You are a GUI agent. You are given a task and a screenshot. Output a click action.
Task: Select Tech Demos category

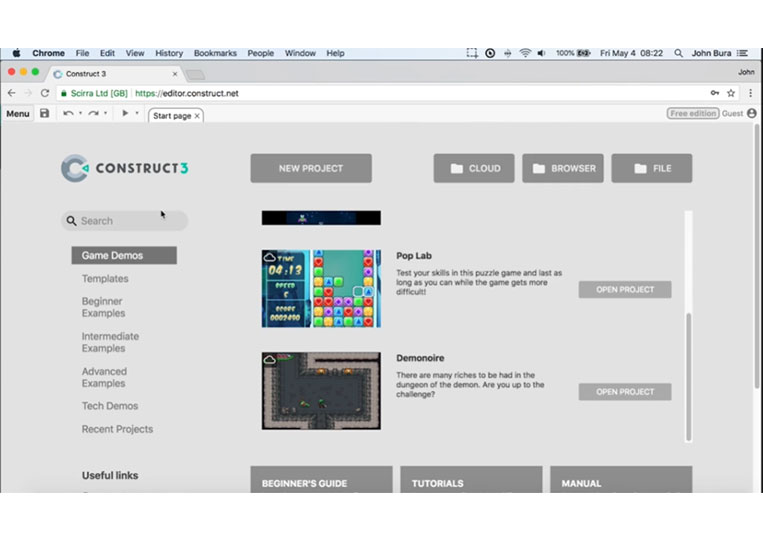pos(110,406)
